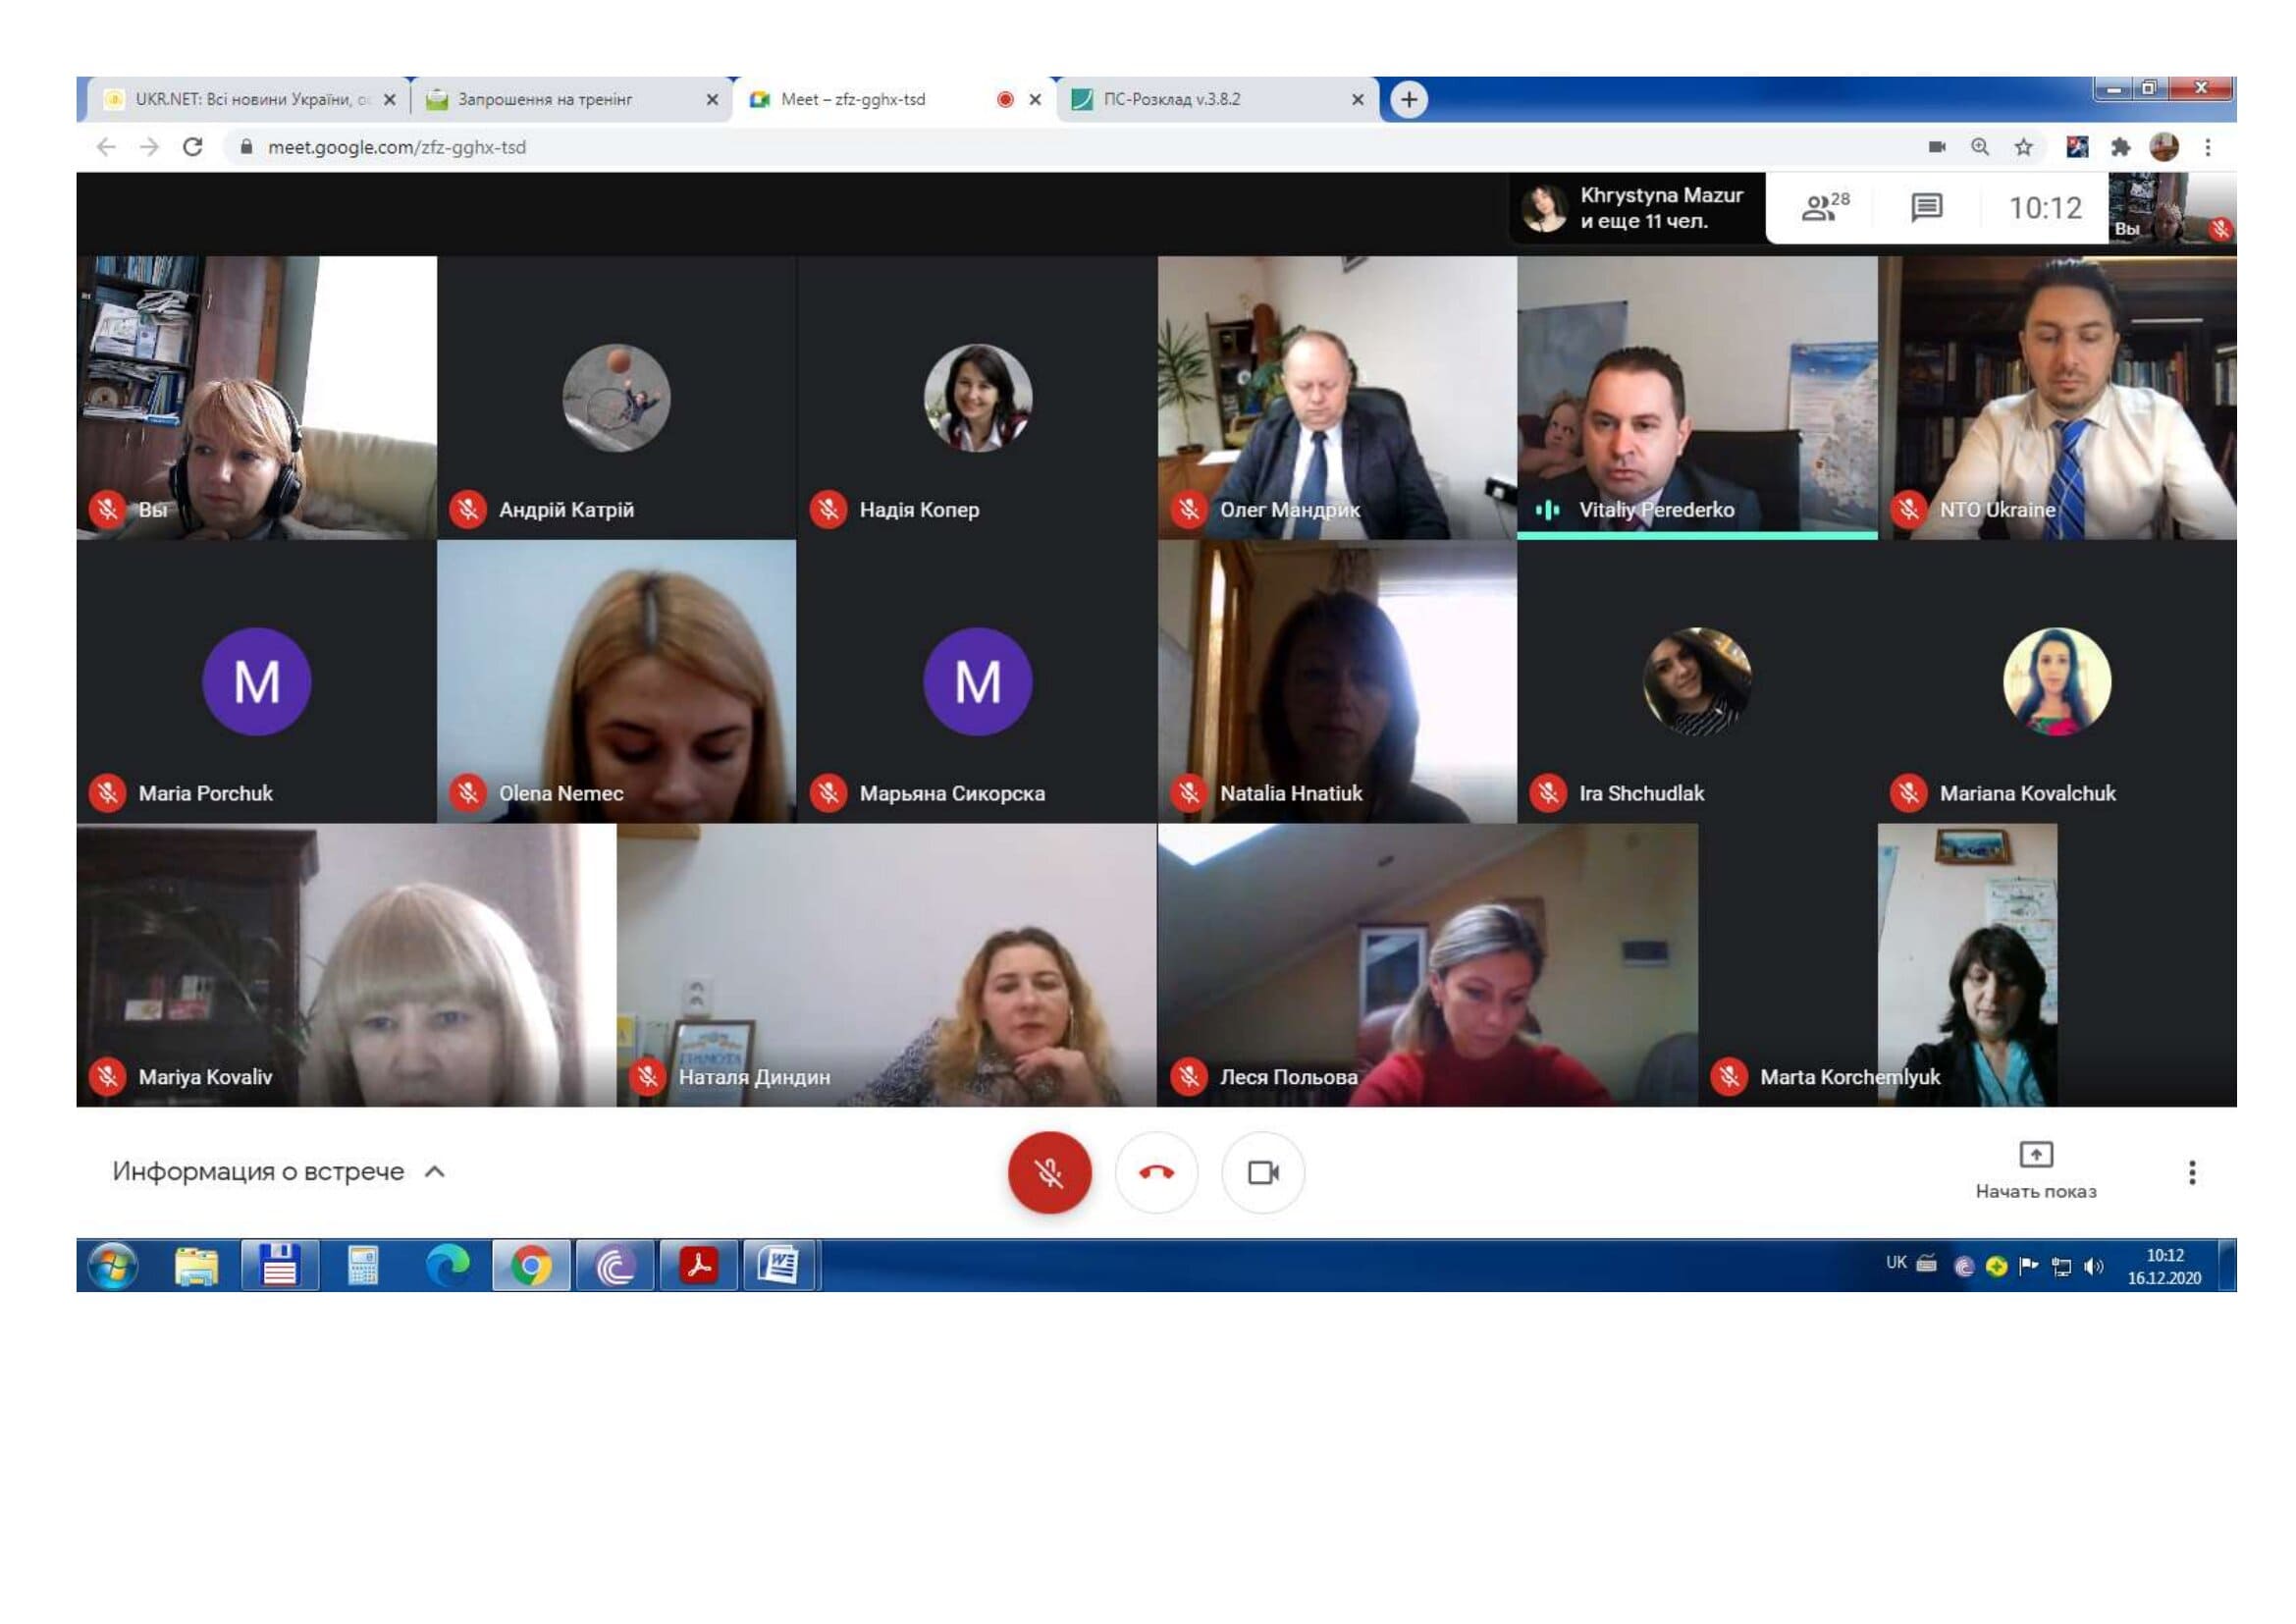Click the red hang up call button

click(1156, 1172)
